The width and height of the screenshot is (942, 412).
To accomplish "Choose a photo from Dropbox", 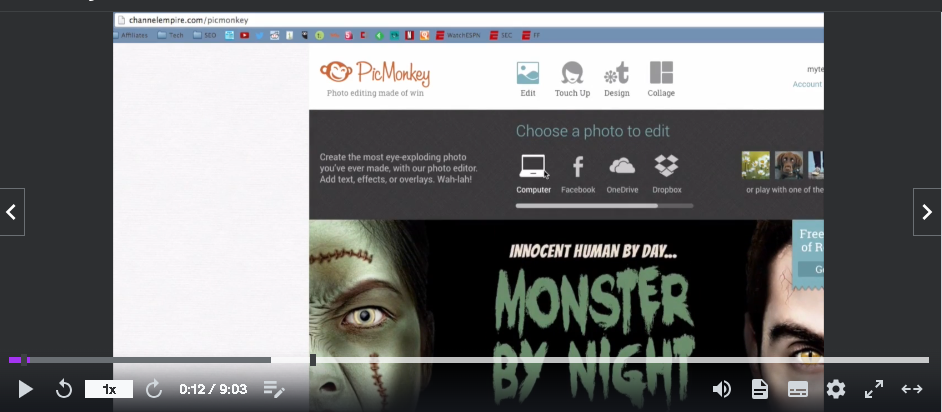I will coord(667,174).
